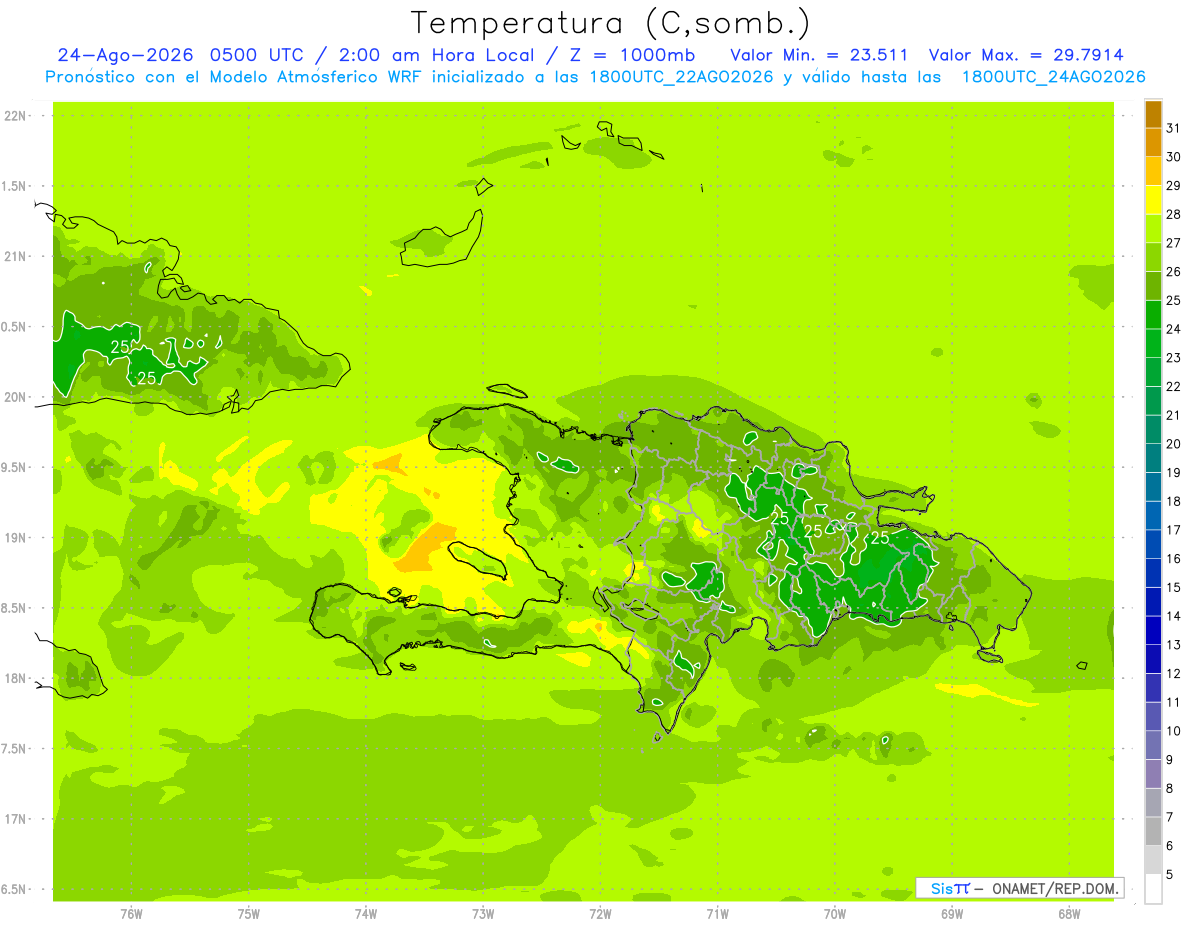
Task: Pick the teal legend swatch between 19 and 20
Action: click(x=1153, y=458)
